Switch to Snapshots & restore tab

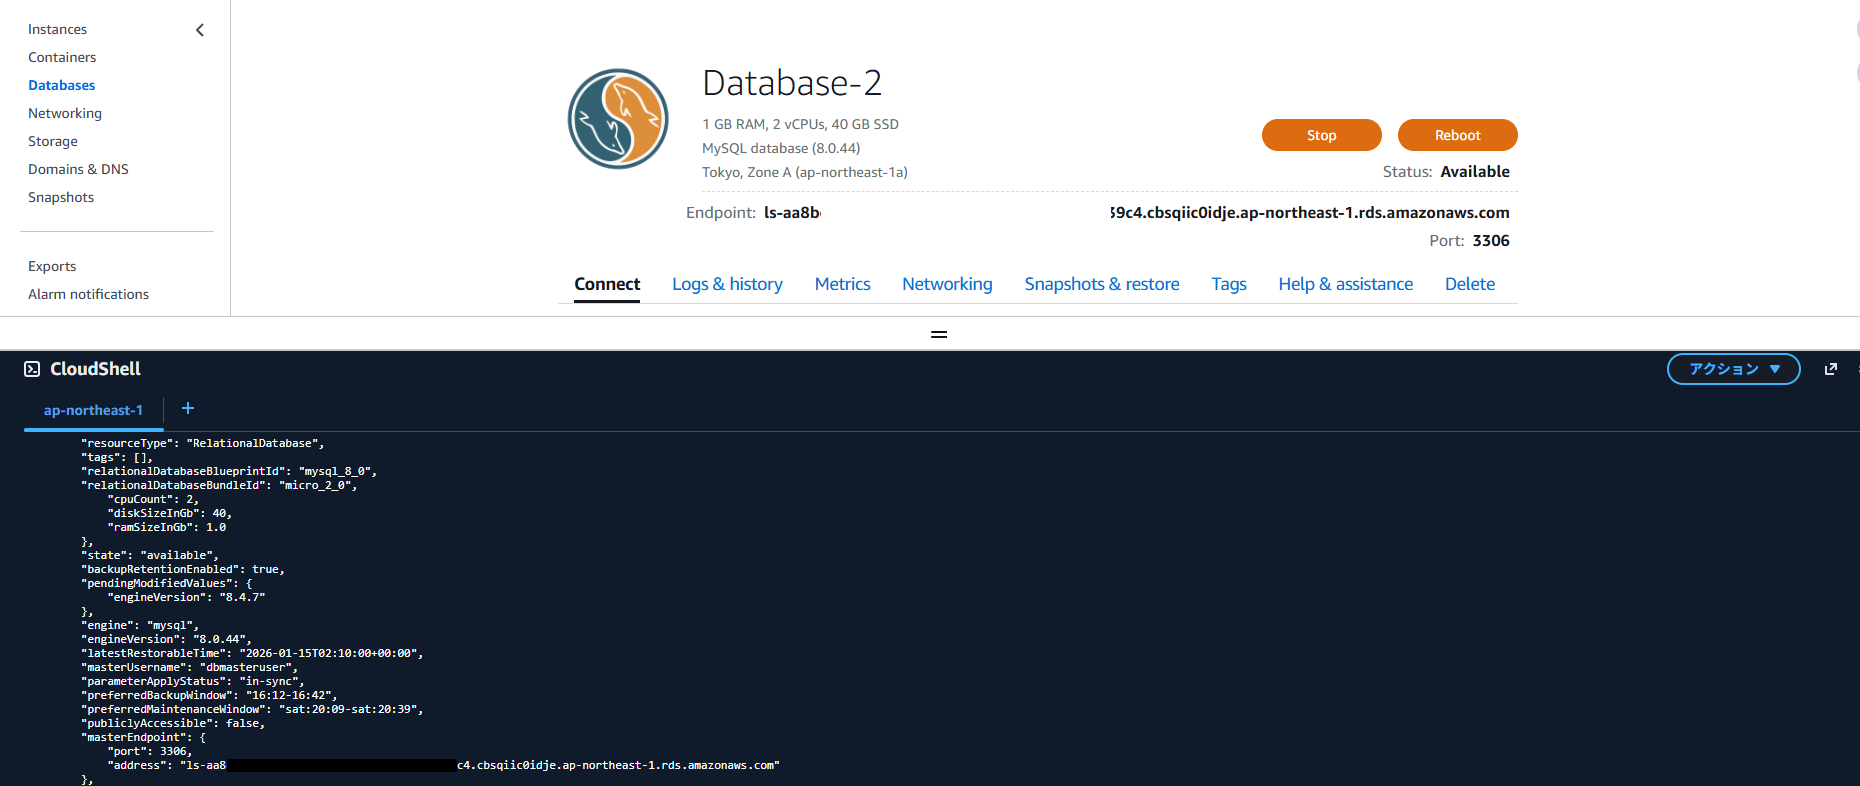coord(1102,284)
